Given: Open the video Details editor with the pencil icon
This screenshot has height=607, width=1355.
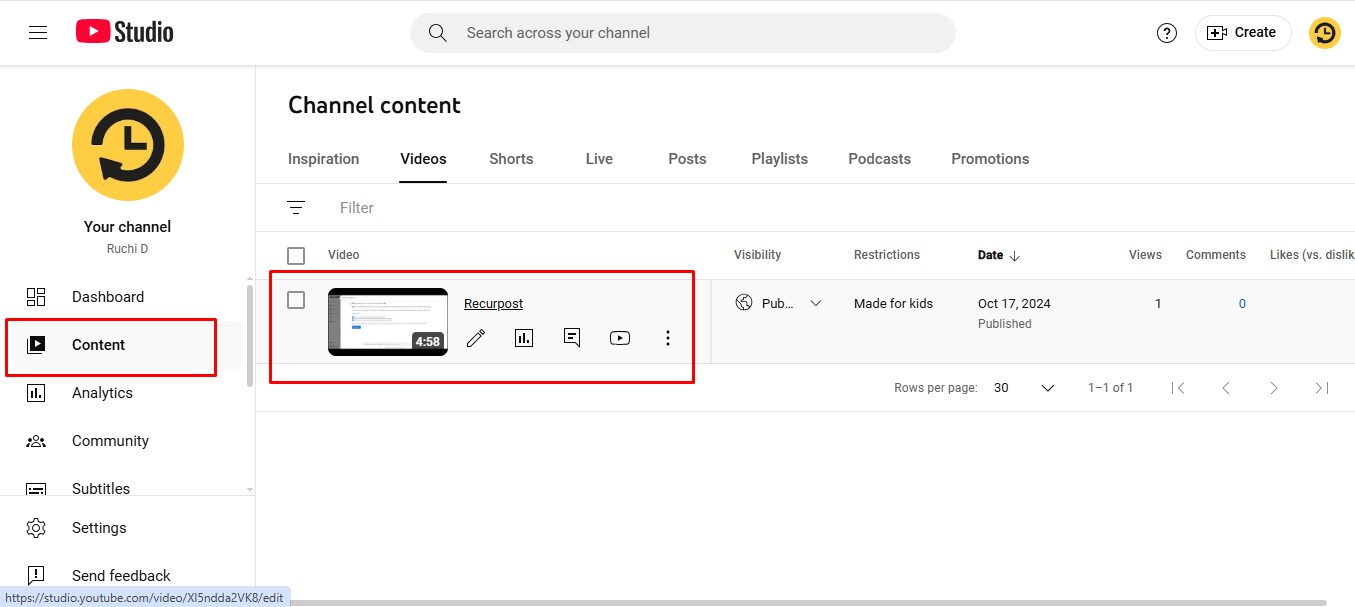Looking at the screenshot, I should [476, 338].
